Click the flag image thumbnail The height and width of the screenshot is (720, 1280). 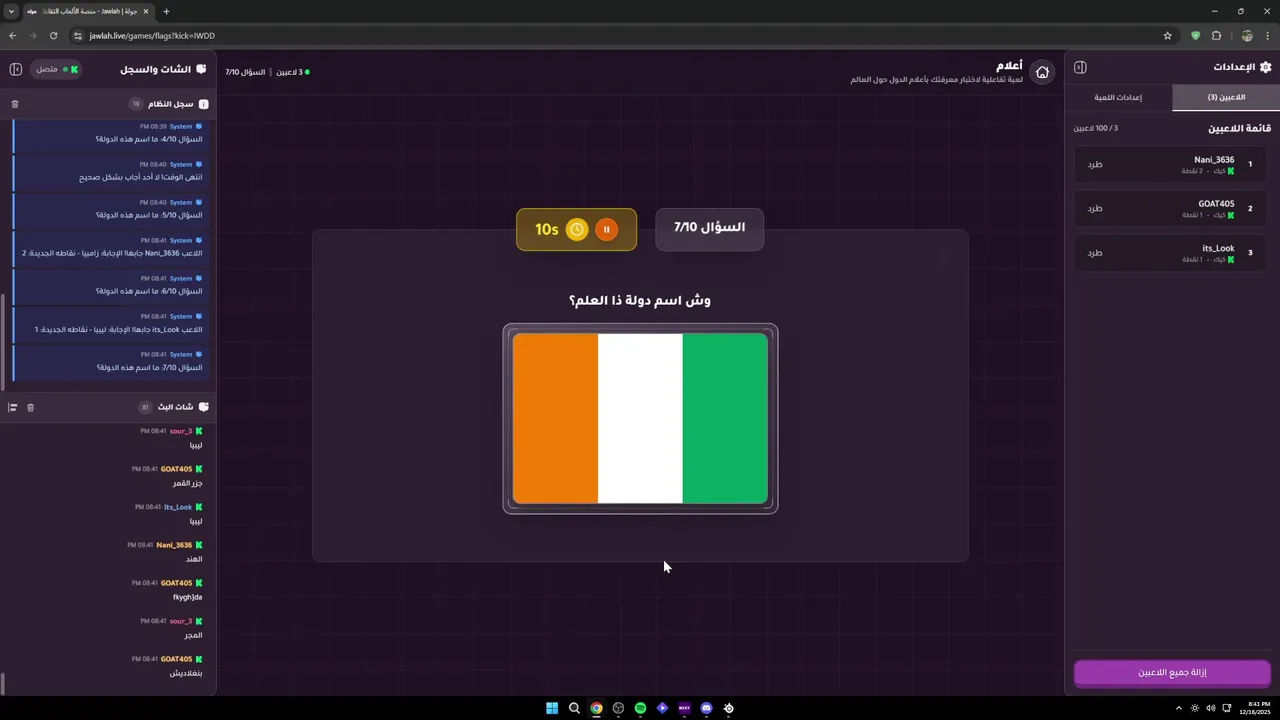[640, 418]
